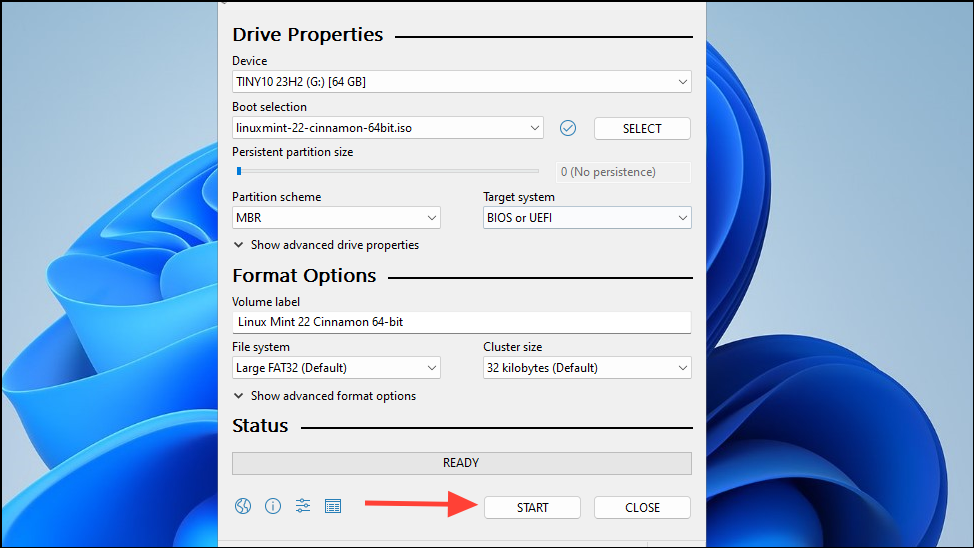Click the Volume label caption
Viewport: 974px width, 548px height.
(266, 302)
